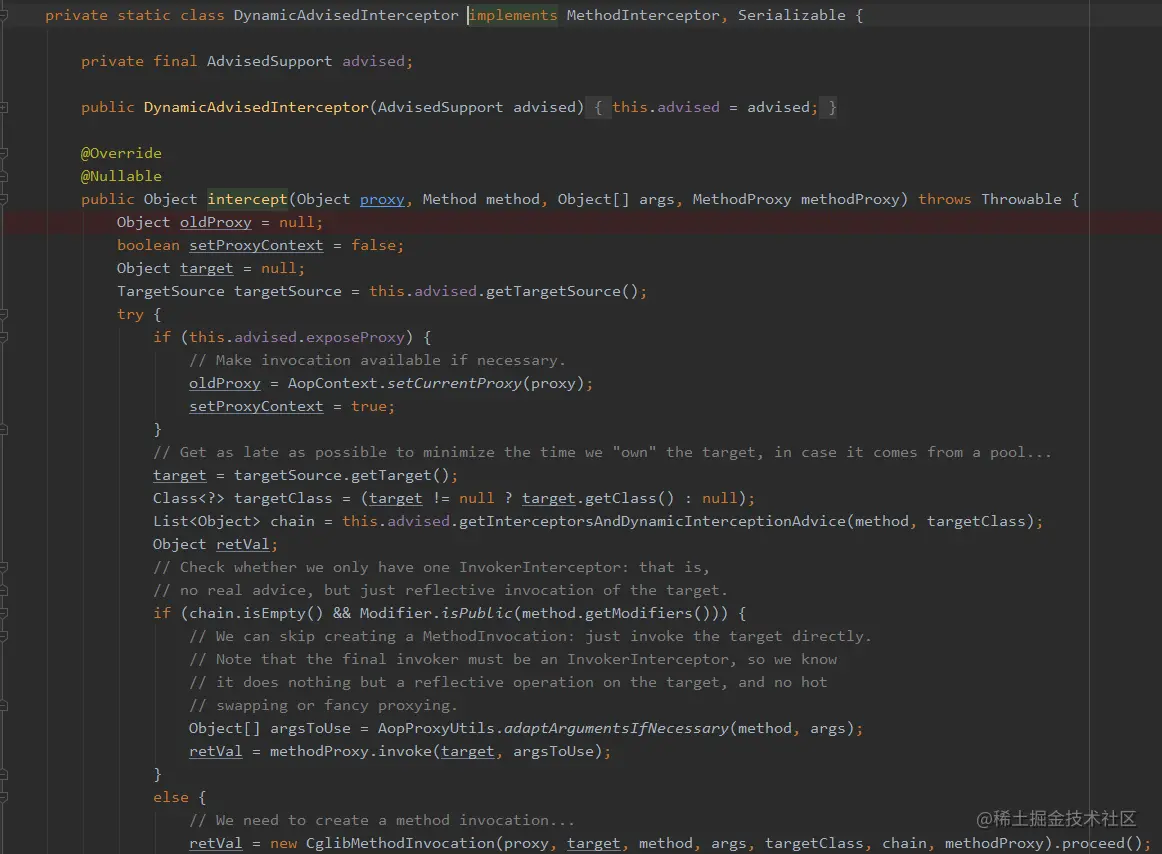Screen dimensions: 1162x854
Task: Click the Serializable interface name
Action: [791, 16]
